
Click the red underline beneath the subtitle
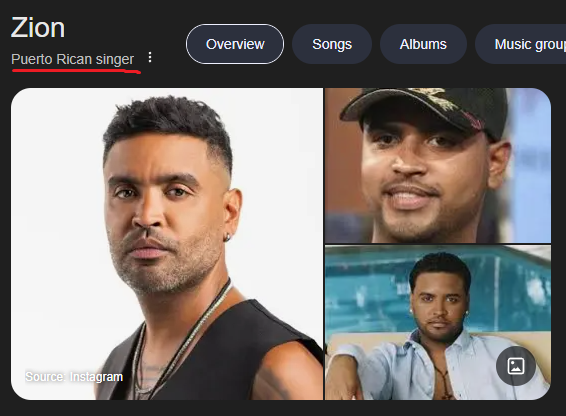(76, 71)
